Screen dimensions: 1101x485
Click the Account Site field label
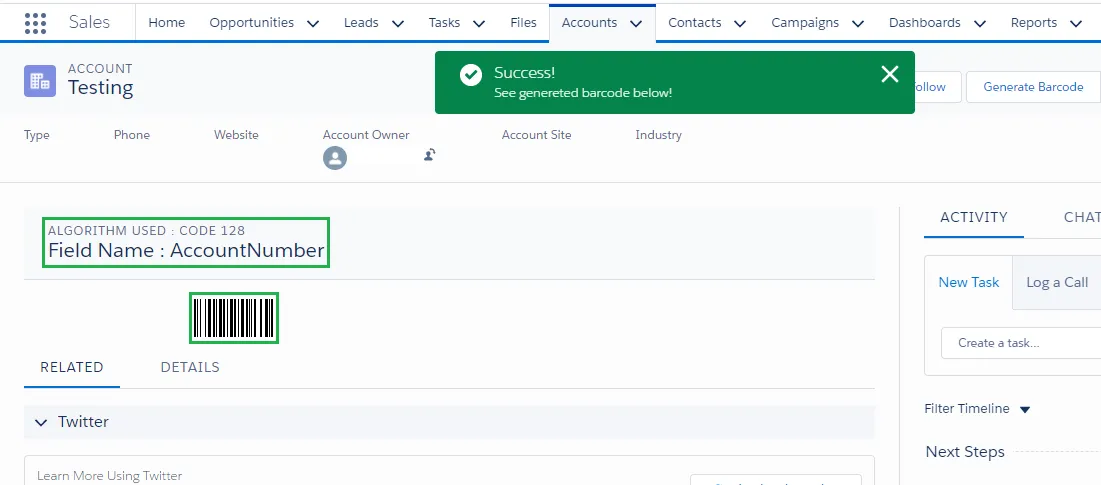536,135
